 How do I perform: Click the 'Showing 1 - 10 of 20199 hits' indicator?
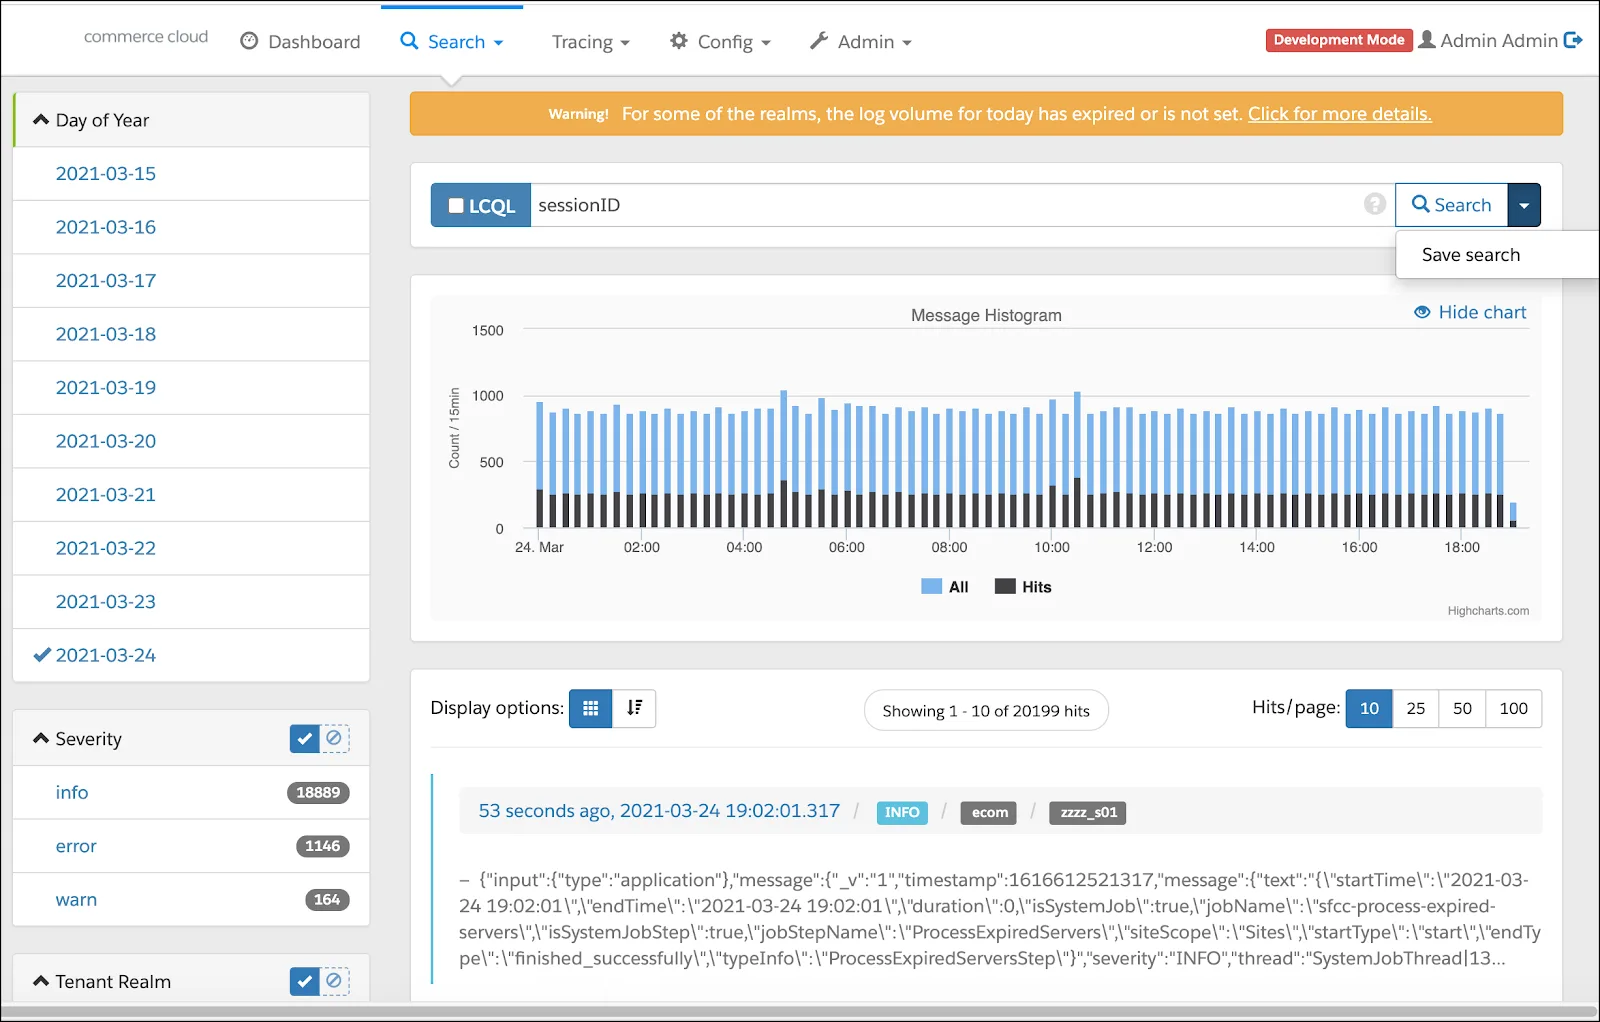point(986,711)
